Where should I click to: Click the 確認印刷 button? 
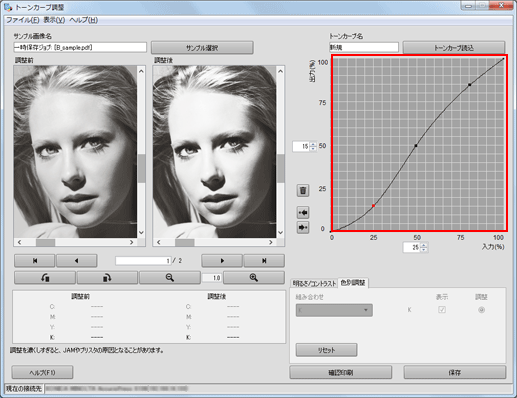pyautogui.click(x=341, y=372)
